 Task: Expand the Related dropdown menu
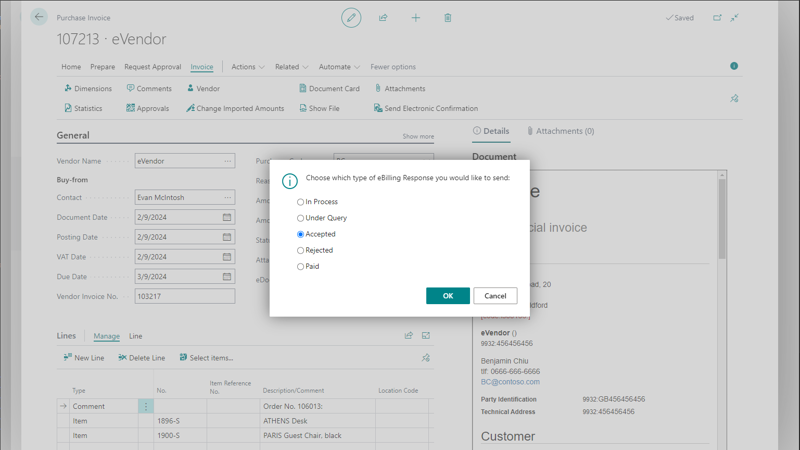click(291, 67)
